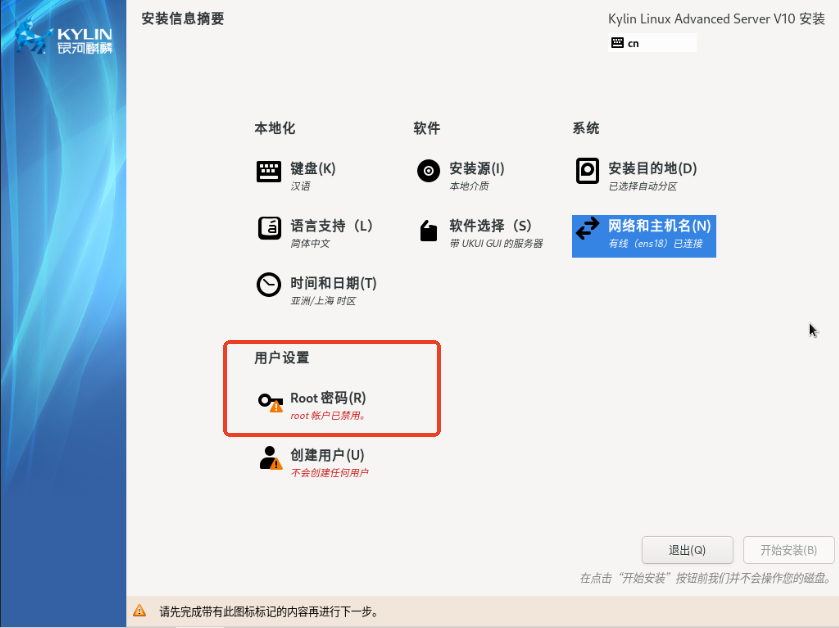Open the time and date clock icon

coord(269,285)
